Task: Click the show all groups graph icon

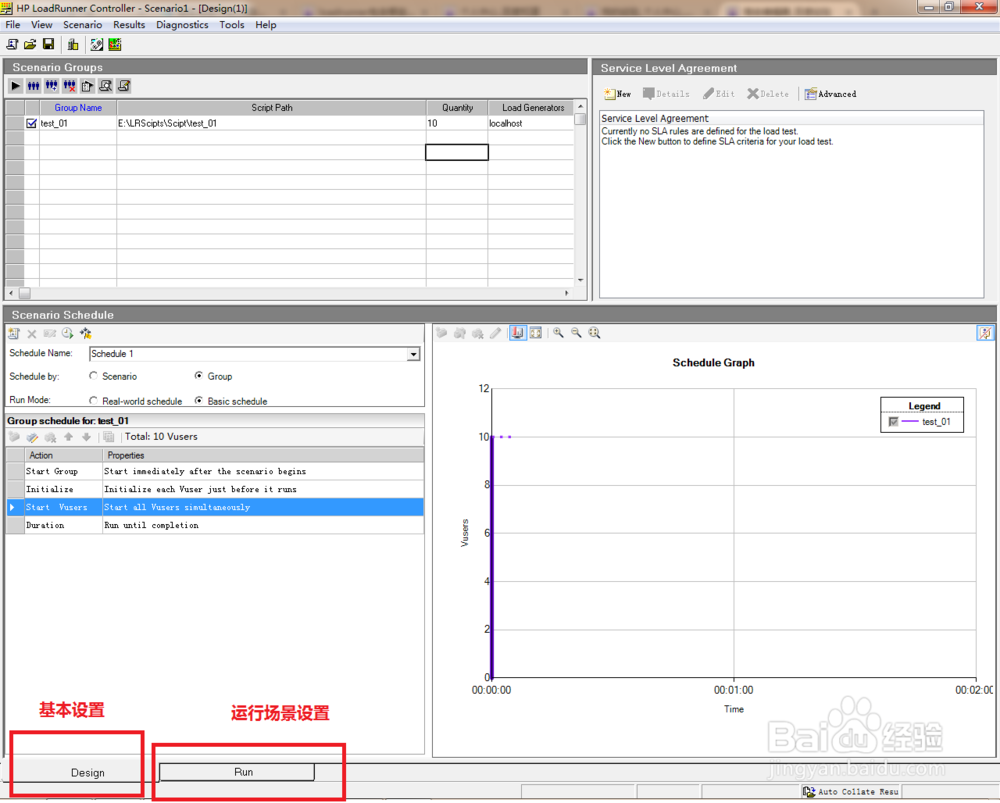Action: (536, 333)
